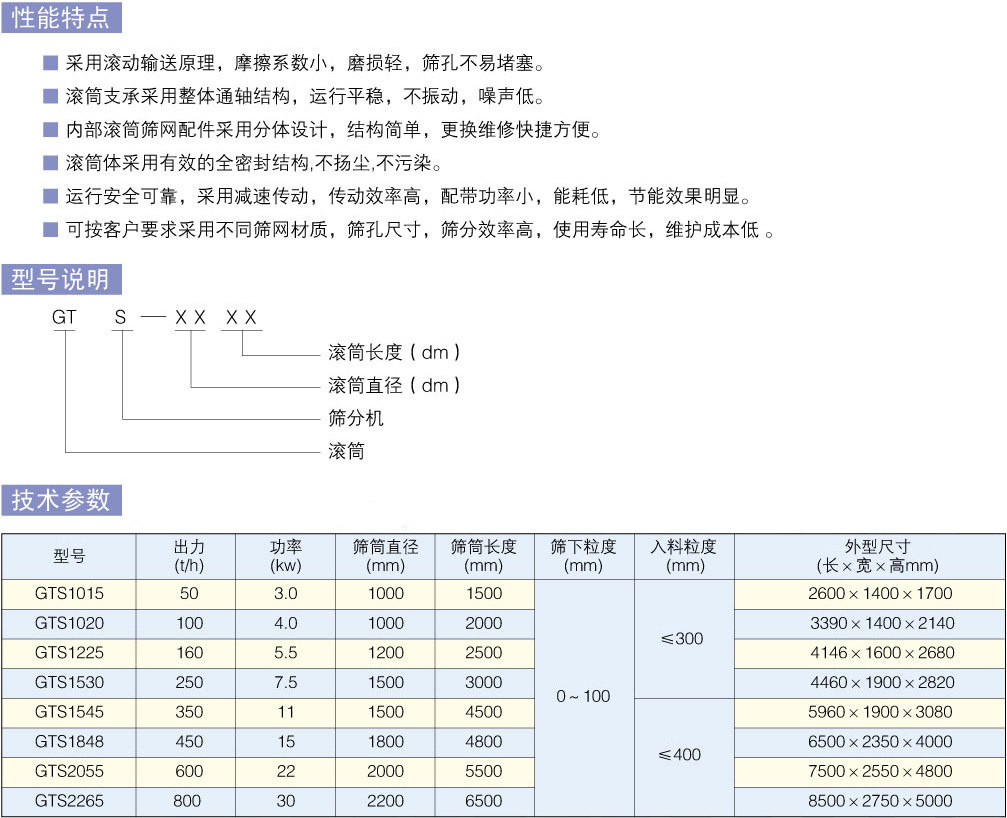Image resolution: width=1007 pixels, height=818 pixels.
Task: Click the S letter in model diagram
Action: point(120,317)
